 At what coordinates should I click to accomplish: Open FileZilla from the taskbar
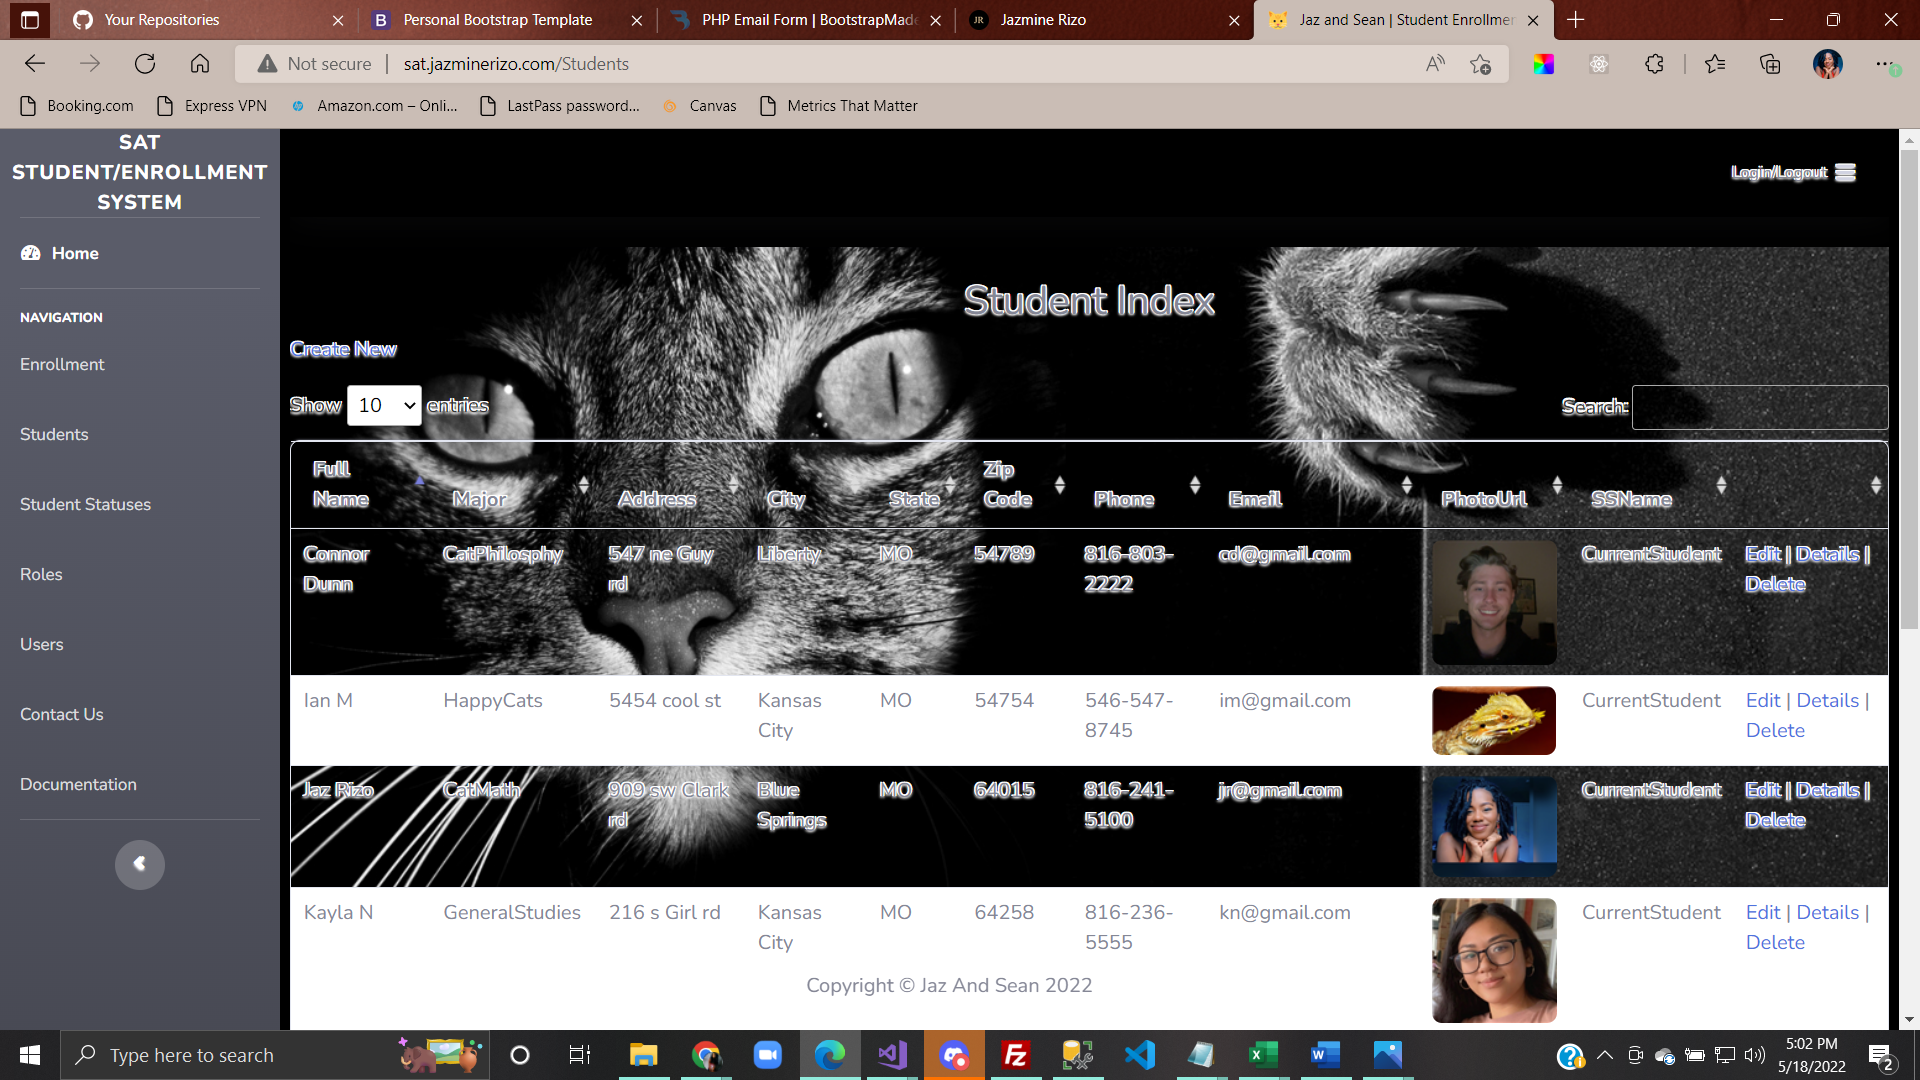pos(1016,1055)
